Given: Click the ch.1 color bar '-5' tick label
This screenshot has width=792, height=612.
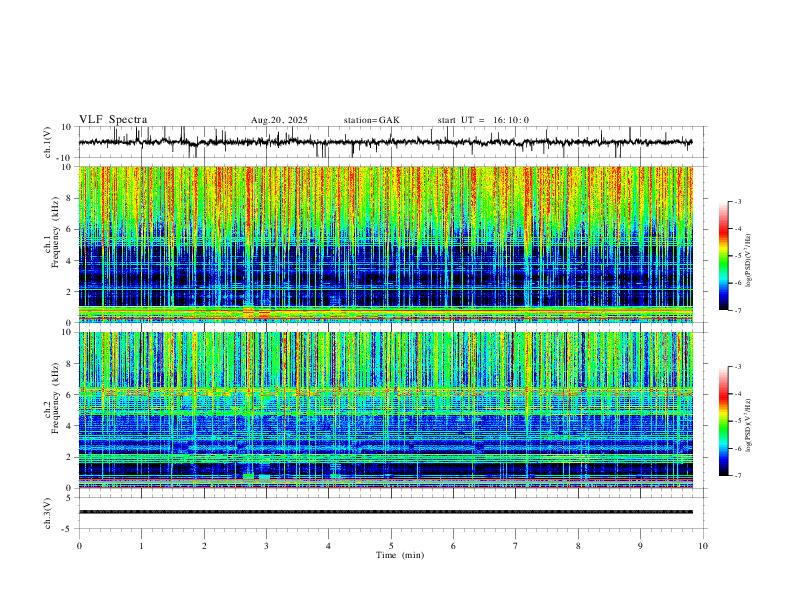Looking at the screenshot, I should click(x=737, y=256).
